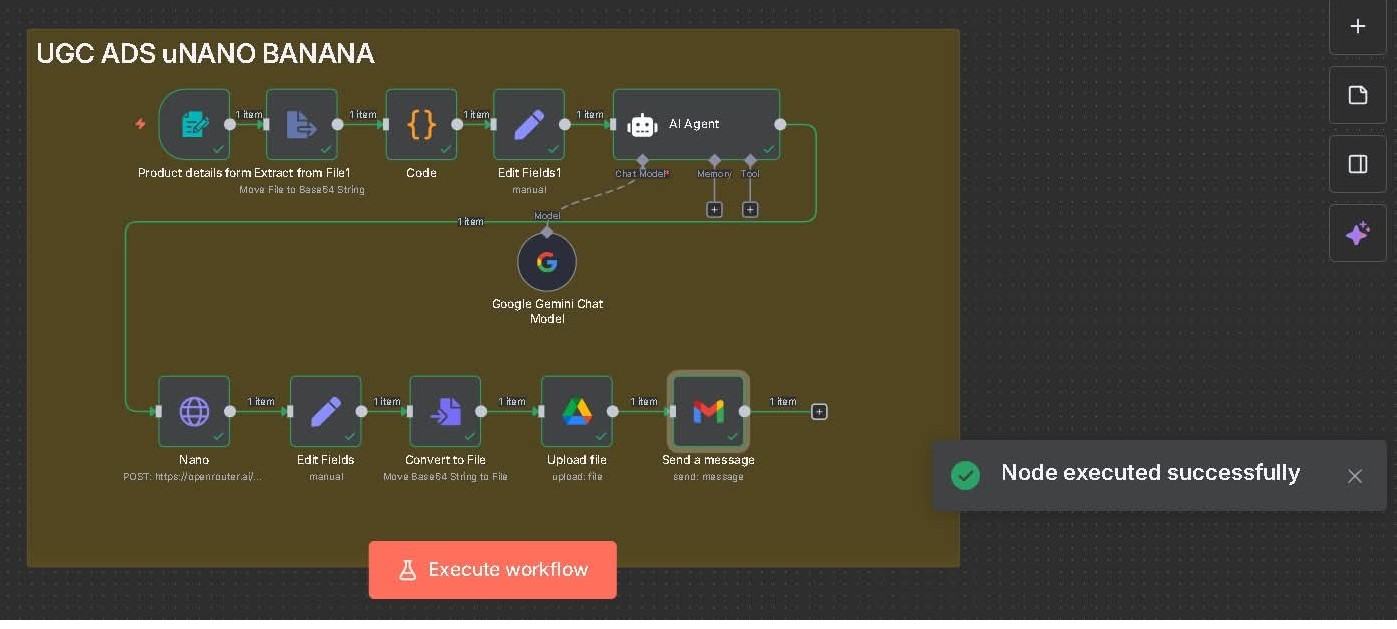Open the Gmail Send a message node
Viewport: 1397px width, 629px height.
tap(708, 411)
